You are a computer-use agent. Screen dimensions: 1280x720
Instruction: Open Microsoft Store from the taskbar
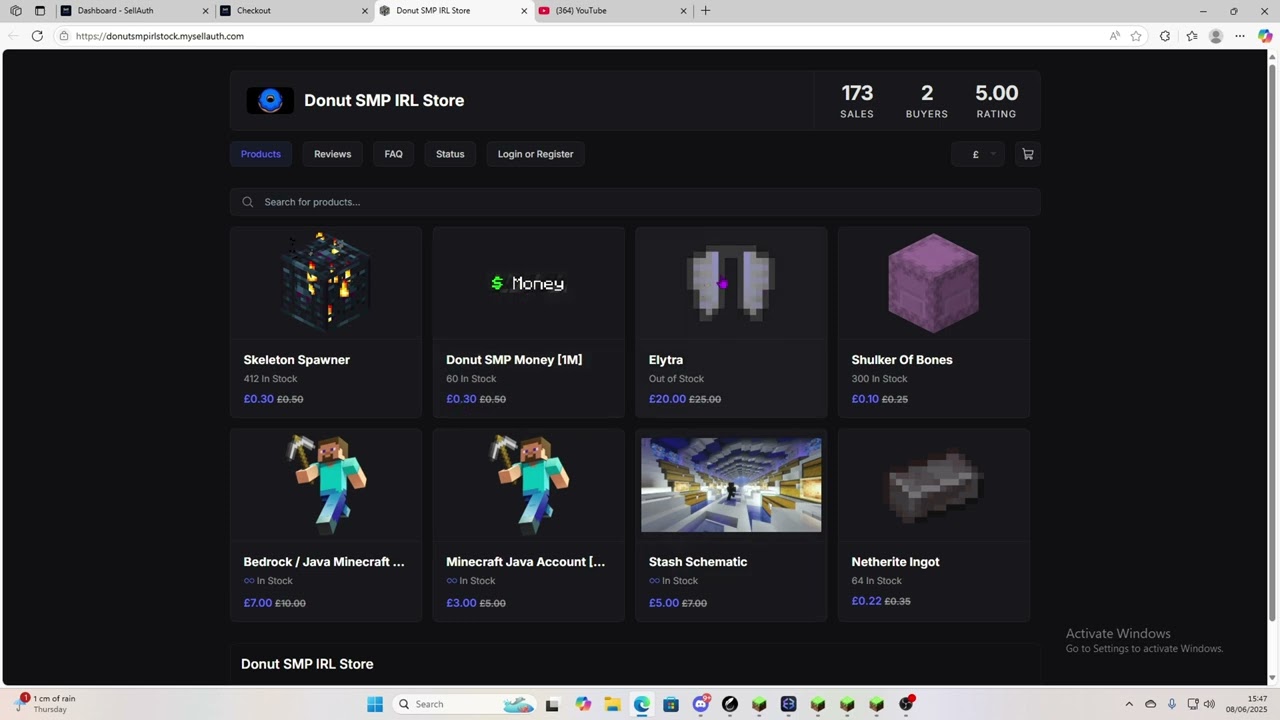click(x=671, y=704)
